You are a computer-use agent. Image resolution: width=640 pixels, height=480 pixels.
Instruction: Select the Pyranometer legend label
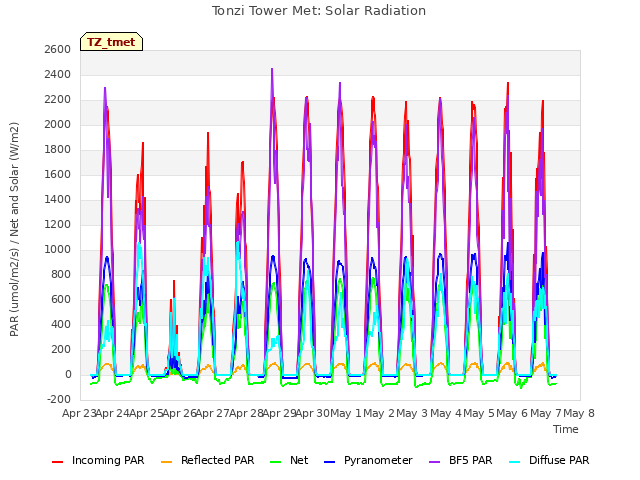pyautogui.click(x=378, y=460)
